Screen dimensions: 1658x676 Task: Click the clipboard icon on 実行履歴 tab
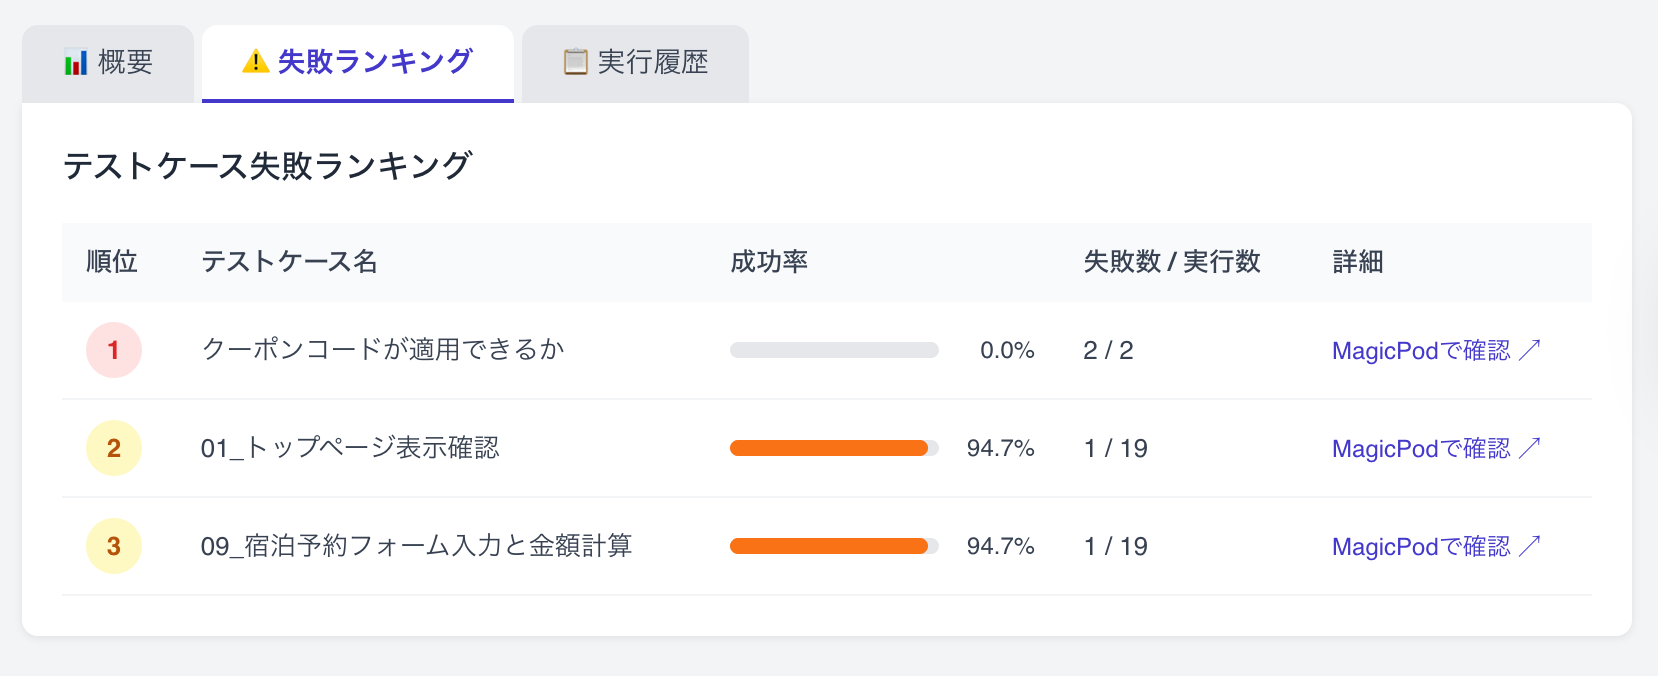coord(575,62)
